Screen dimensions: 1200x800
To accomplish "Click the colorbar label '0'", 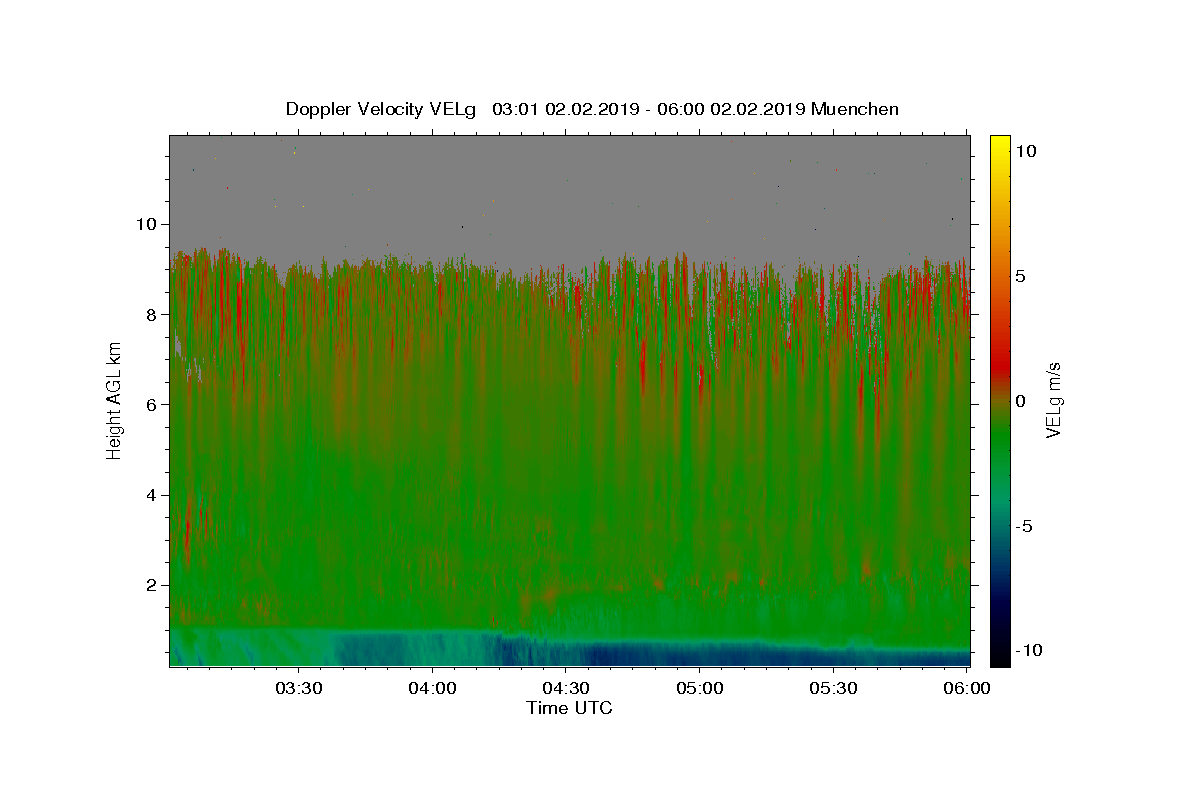I will pyautogui.click(x=1020, y=401).
